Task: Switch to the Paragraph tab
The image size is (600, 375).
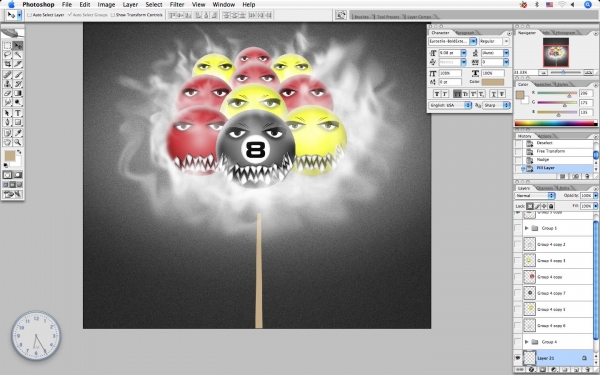Action: tap(465, 33)
